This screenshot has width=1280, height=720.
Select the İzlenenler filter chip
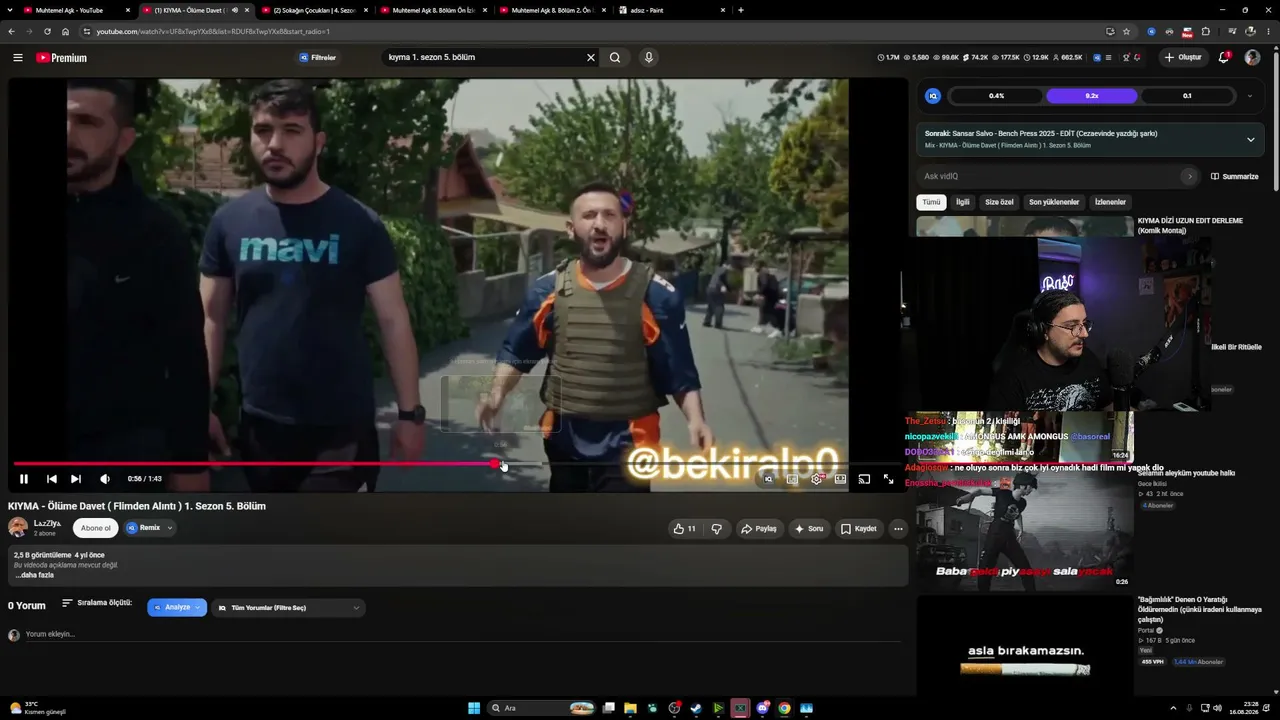point(1110,202)
